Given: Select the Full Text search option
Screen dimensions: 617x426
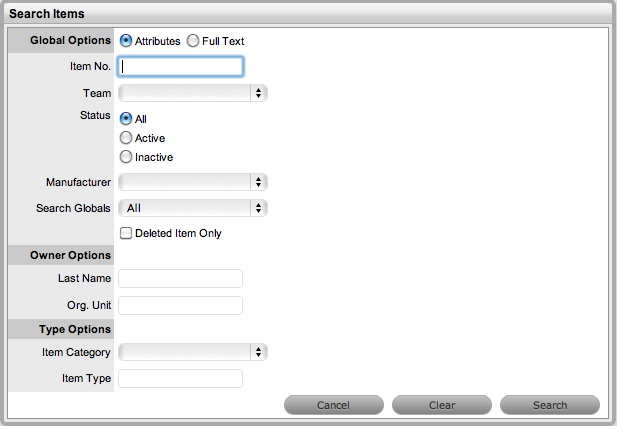Looking at the screenshot, I should (192, 41).
